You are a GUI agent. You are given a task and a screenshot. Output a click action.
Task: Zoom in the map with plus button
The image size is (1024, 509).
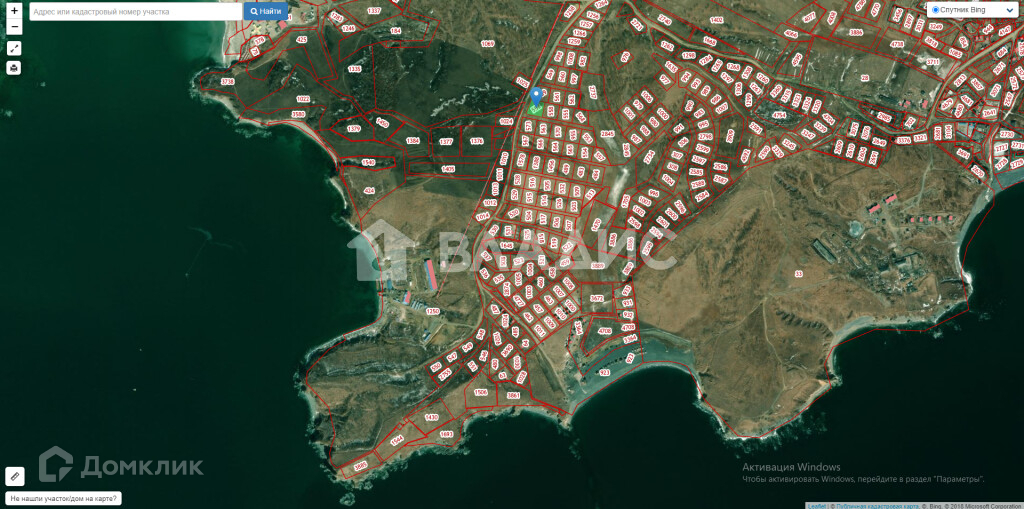pyautogui.click(x=14, y=11)
